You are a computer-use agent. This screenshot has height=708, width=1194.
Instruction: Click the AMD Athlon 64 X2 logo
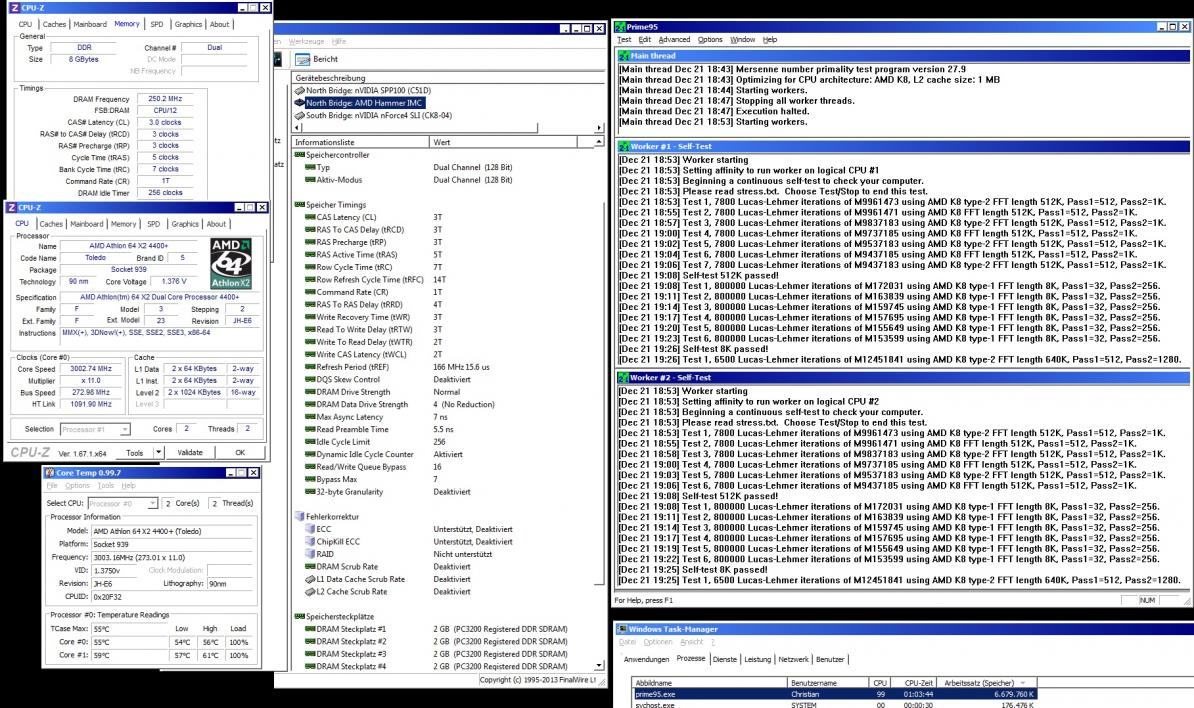tap(231, 263)
